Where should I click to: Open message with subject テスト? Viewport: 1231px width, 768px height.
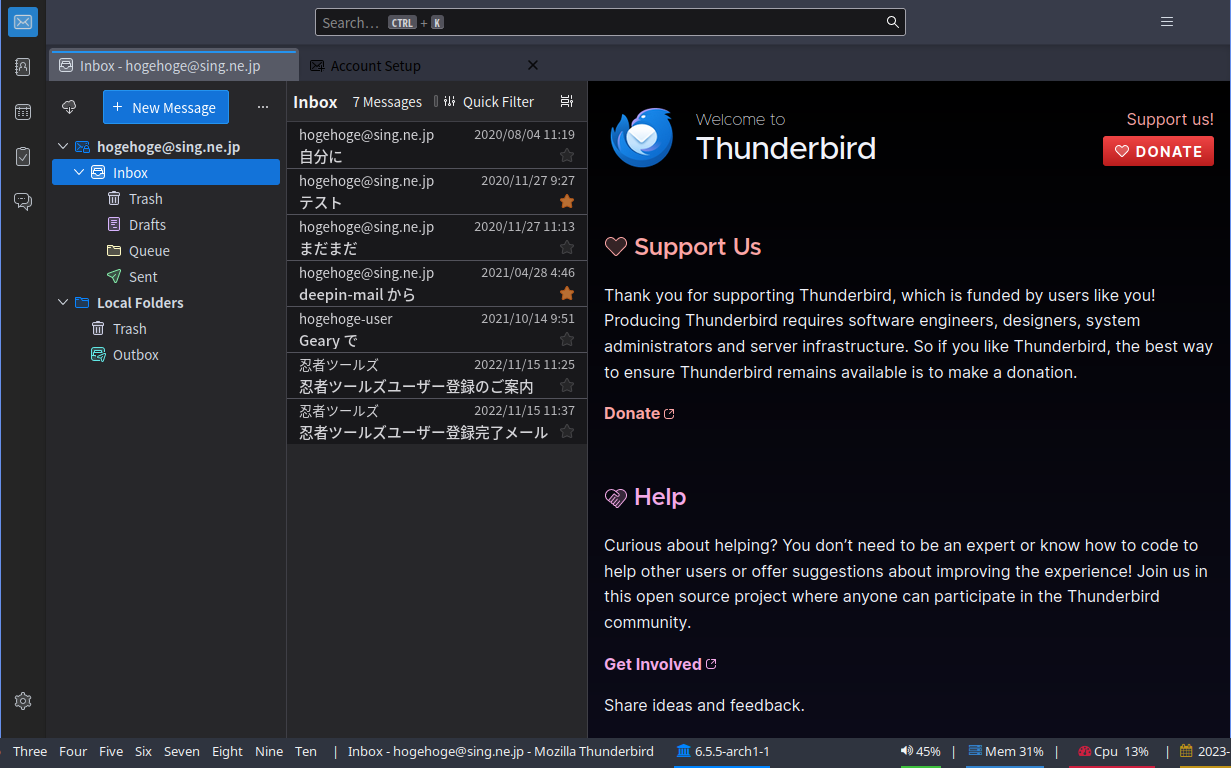(x=437, y=192)
